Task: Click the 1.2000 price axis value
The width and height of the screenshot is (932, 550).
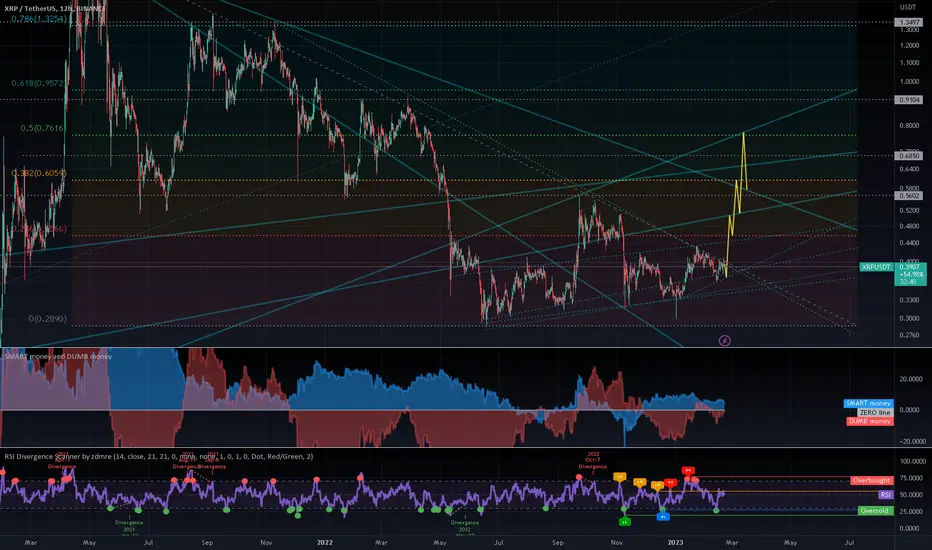Action: pyautogui.click(x=909, y=46)
